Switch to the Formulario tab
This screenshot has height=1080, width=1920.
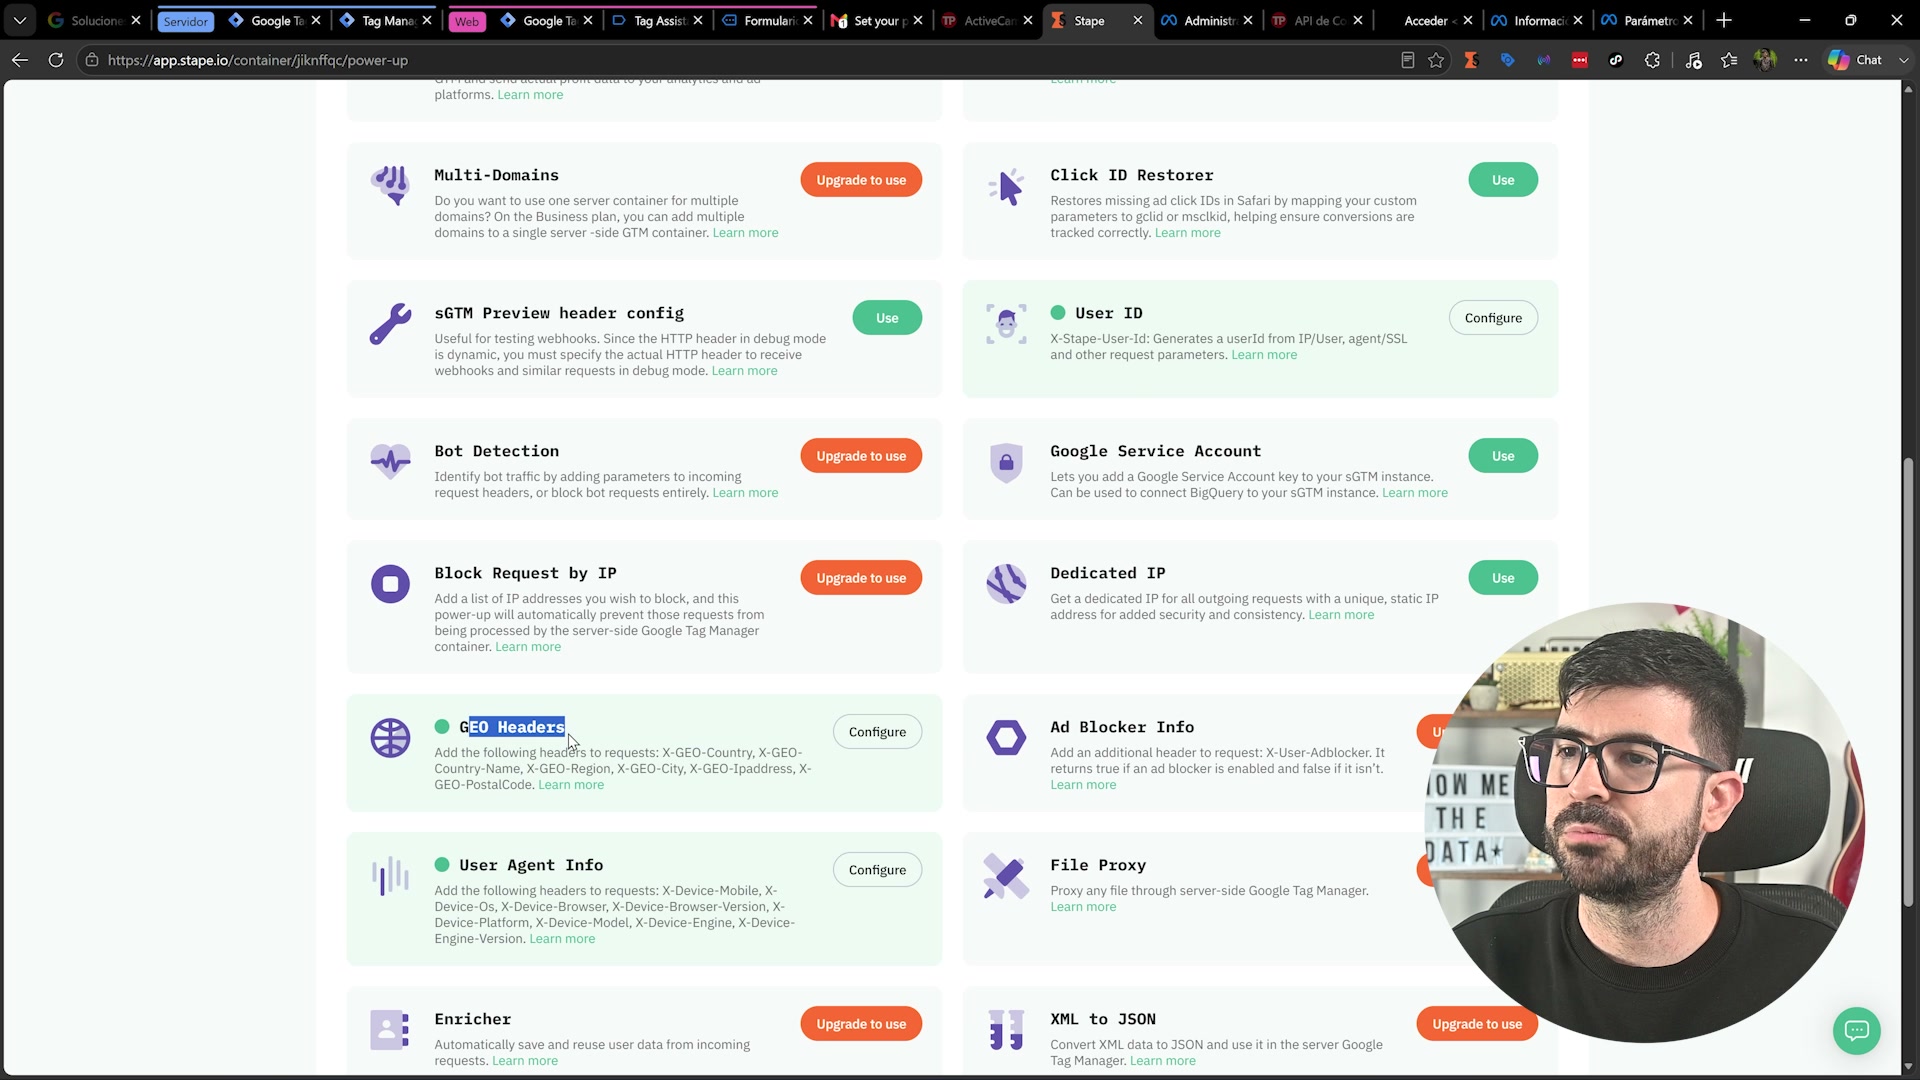point(768,20)
